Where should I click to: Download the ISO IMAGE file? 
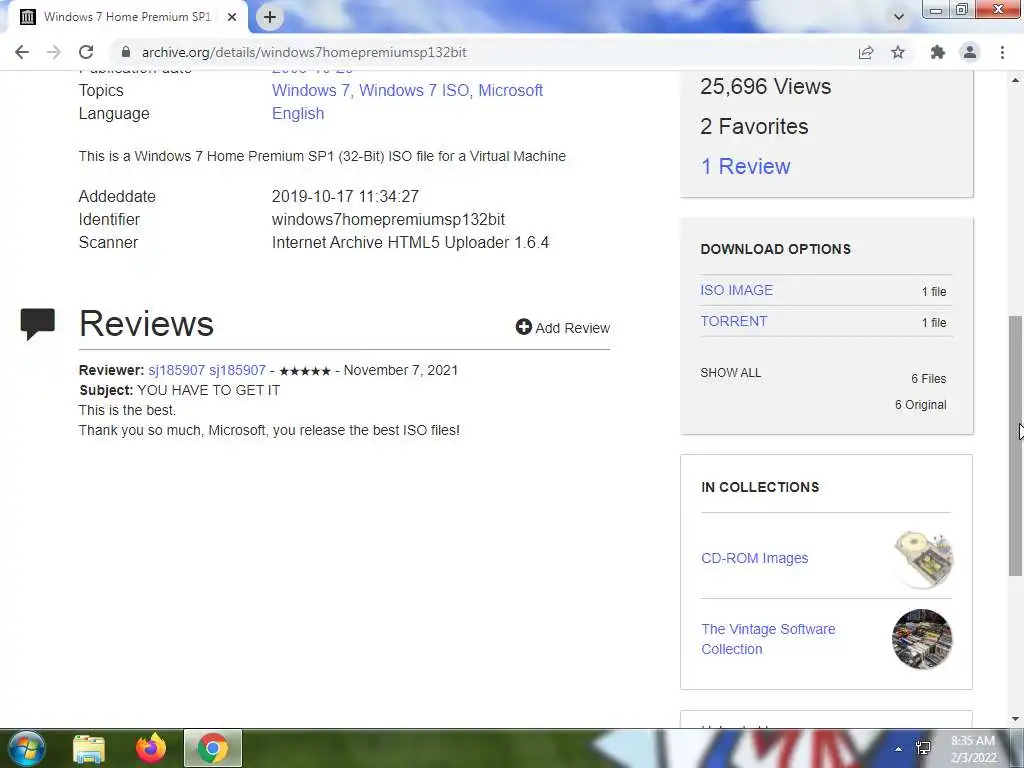click(x=736, y=290)
